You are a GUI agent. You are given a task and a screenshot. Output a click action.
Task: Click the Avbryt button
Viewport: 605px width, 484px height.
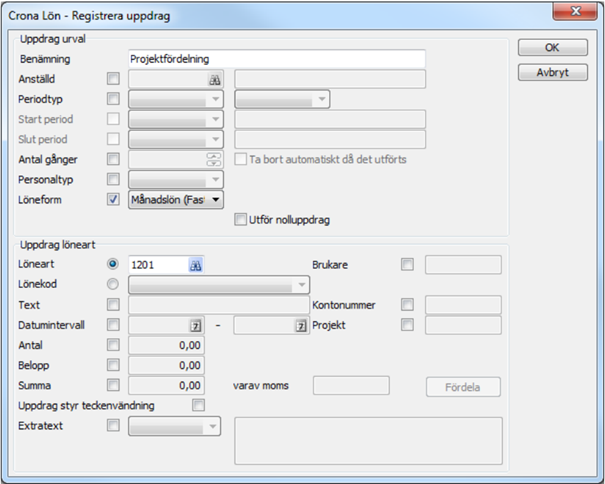click(x=553, y=72)
